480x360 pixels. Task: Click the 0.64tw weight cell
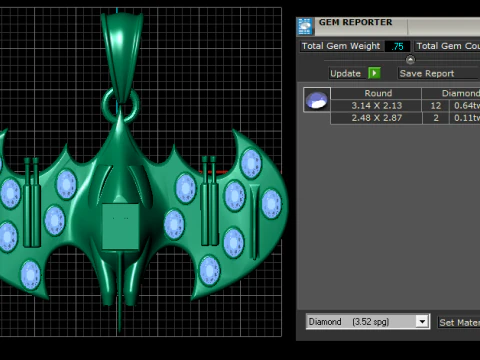(465, 106)
